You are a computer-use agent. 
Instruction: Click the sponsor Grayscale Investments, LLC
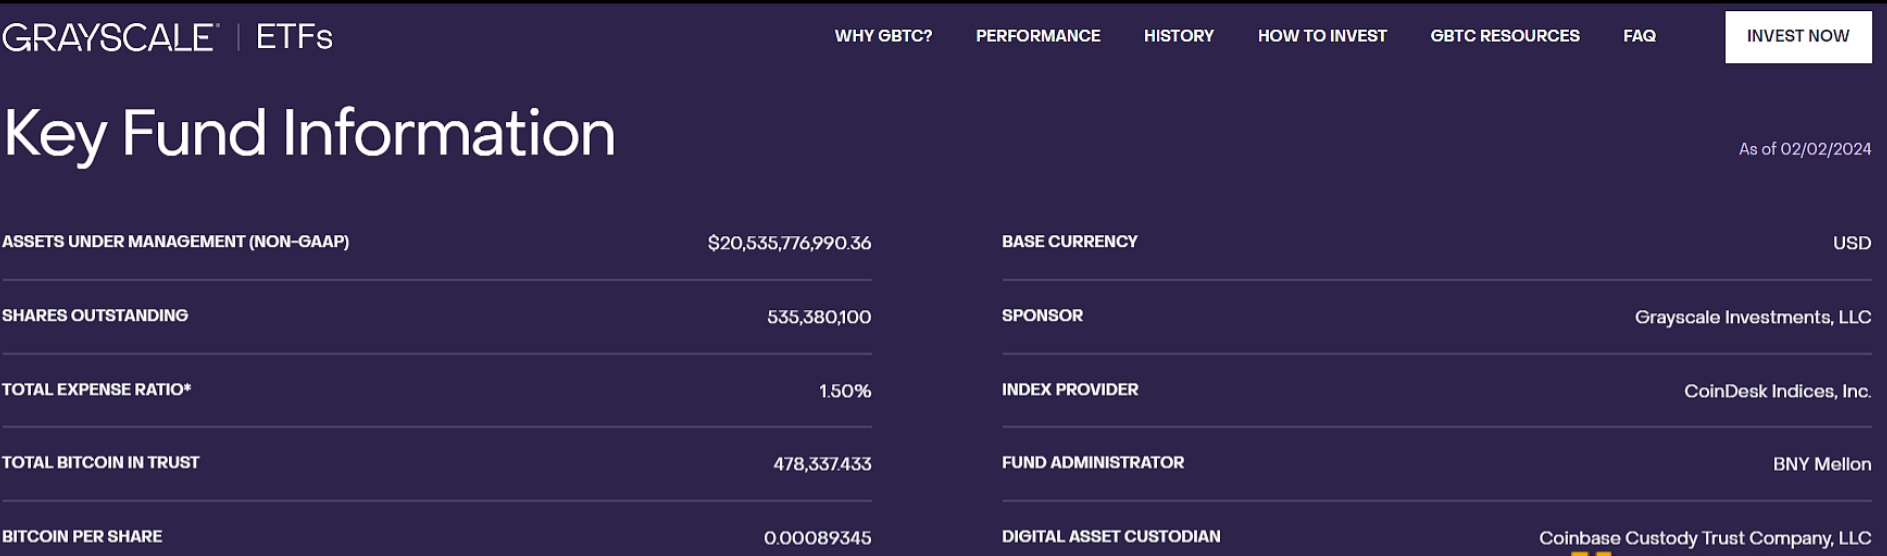pyautogui.click(x=1752, y=317)
